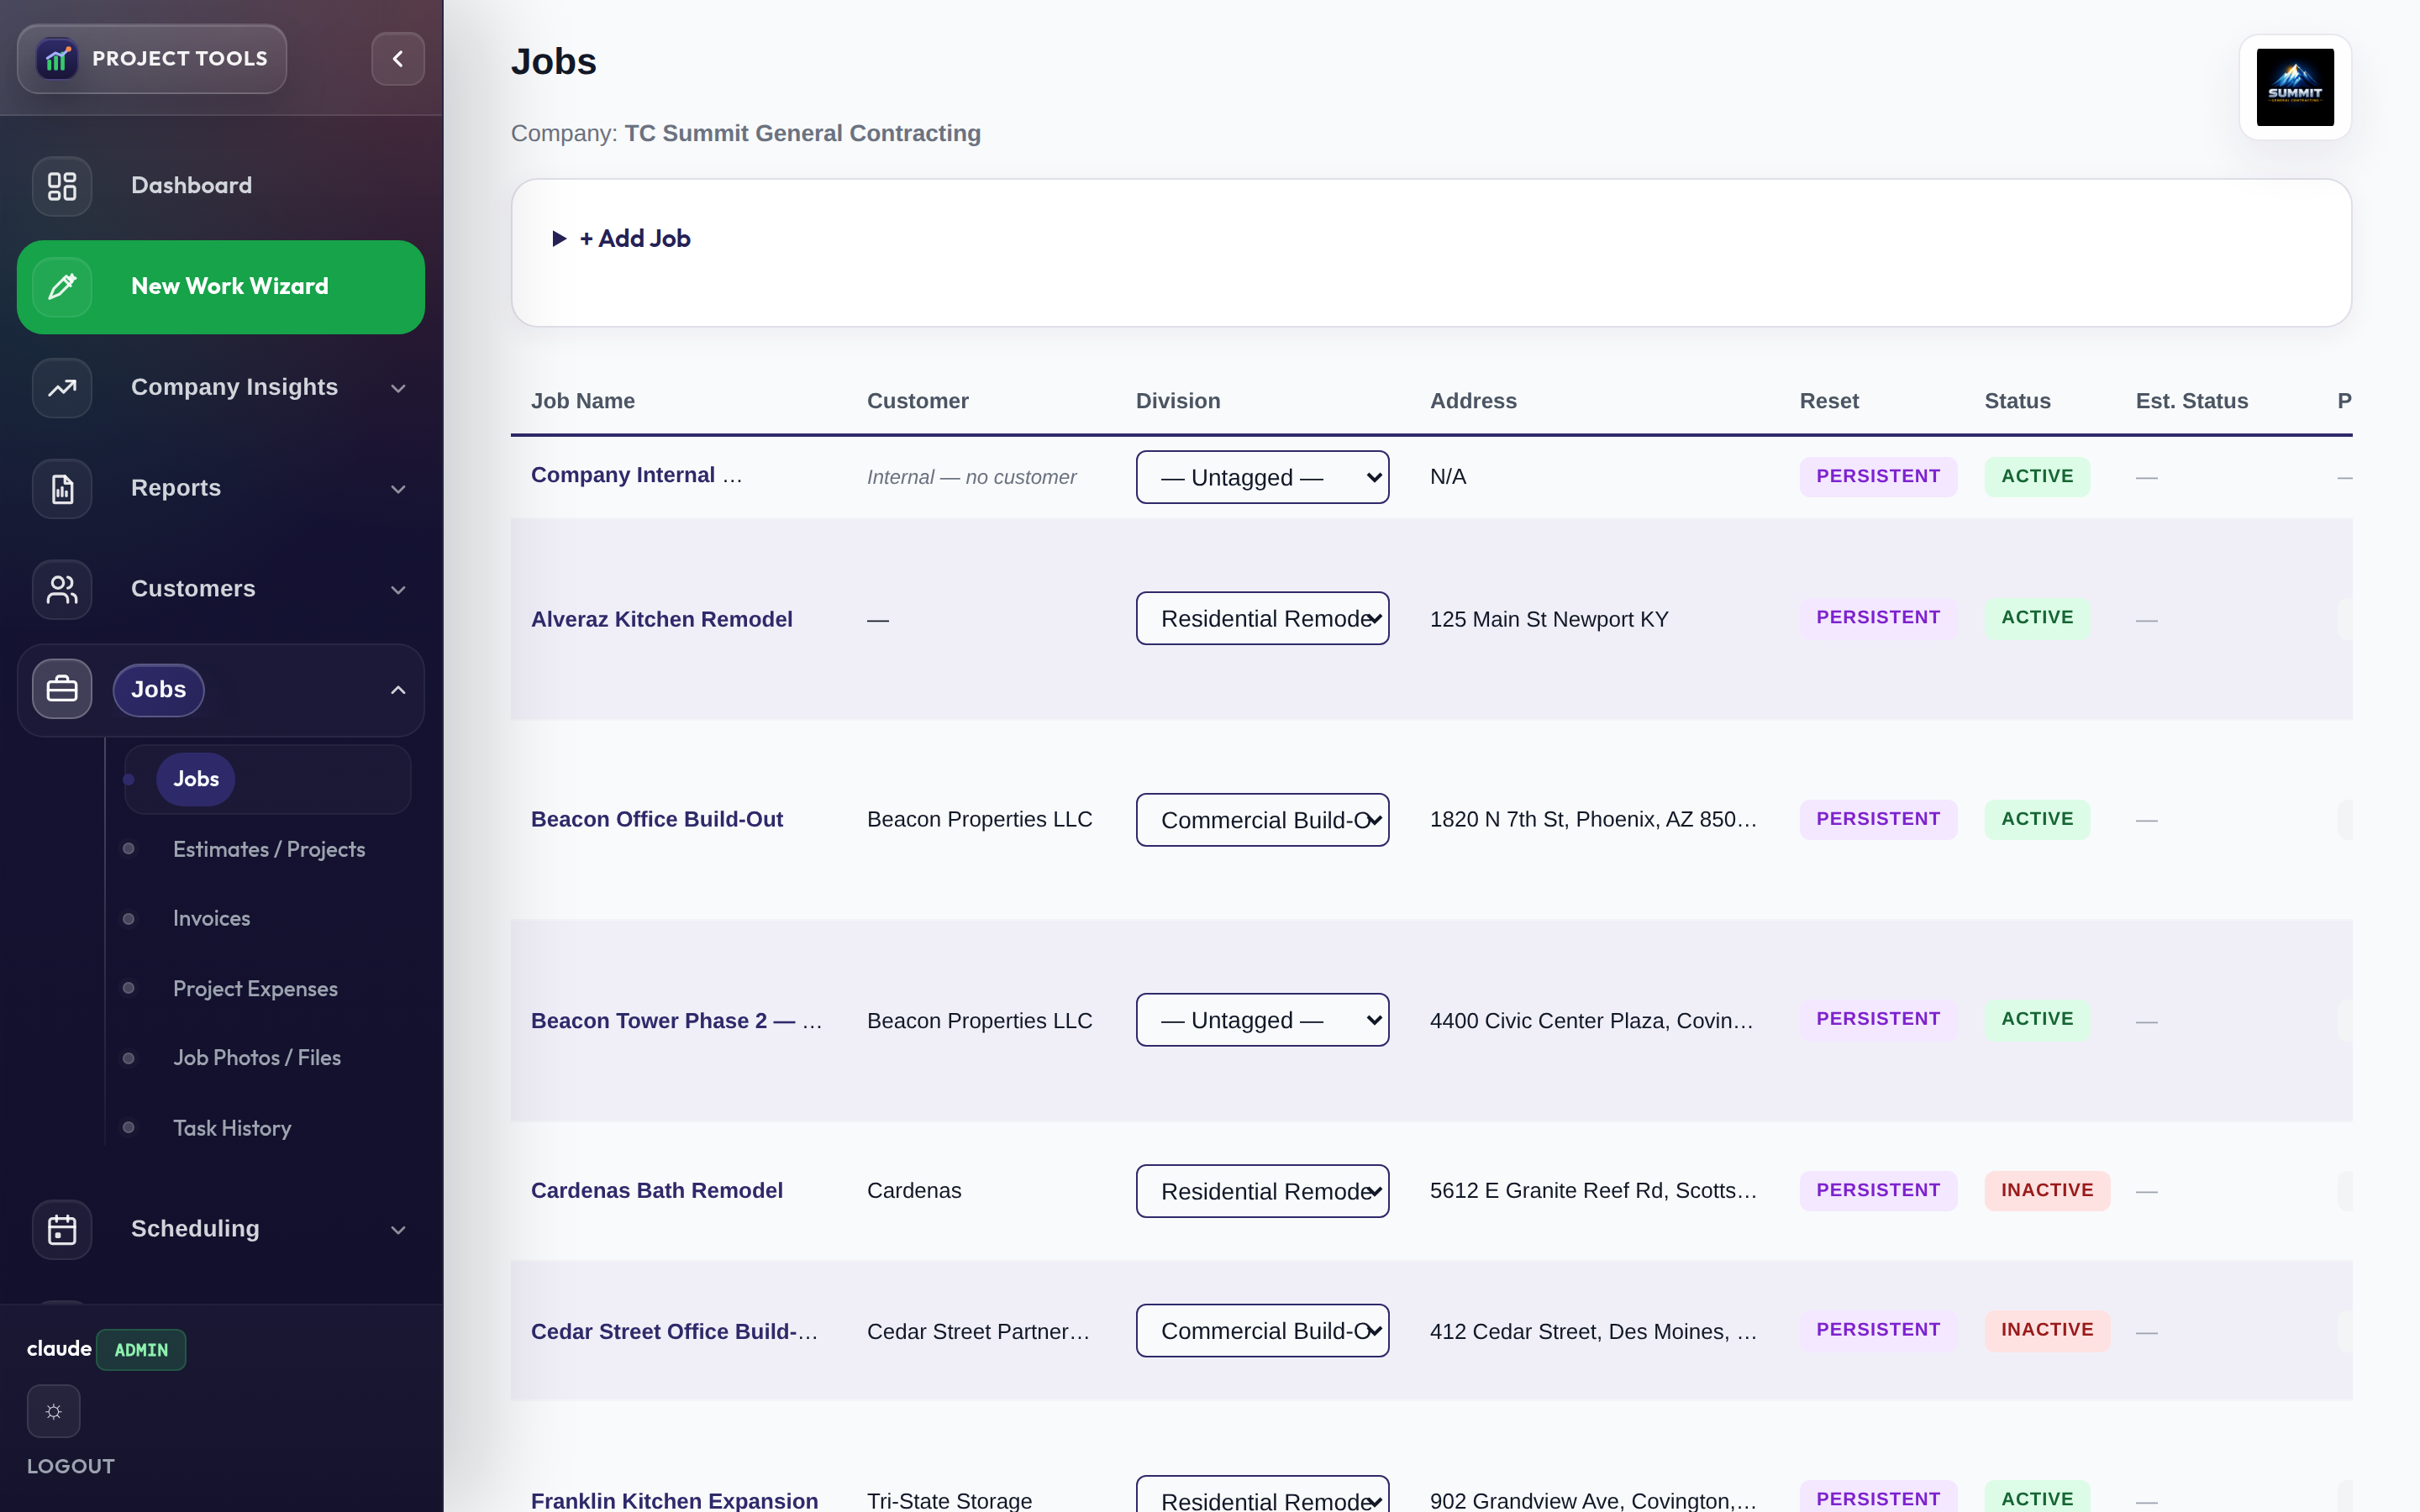Expand the Reports menu chevron
The width and height of the screenshot is (2420, 1512).
click(x=398, y=489)
